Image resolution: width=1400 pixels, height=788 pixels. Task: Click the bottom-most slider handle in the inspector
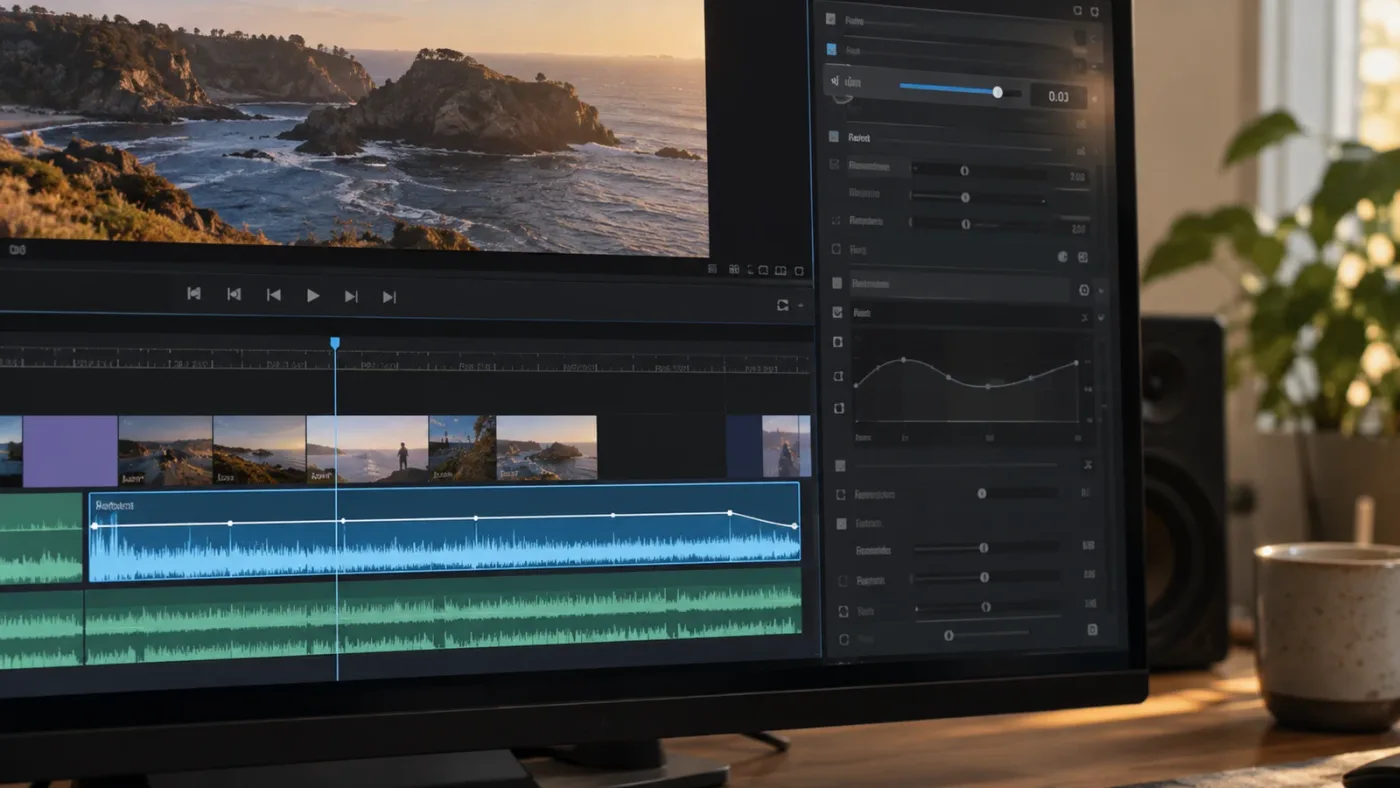click(949, 635)
